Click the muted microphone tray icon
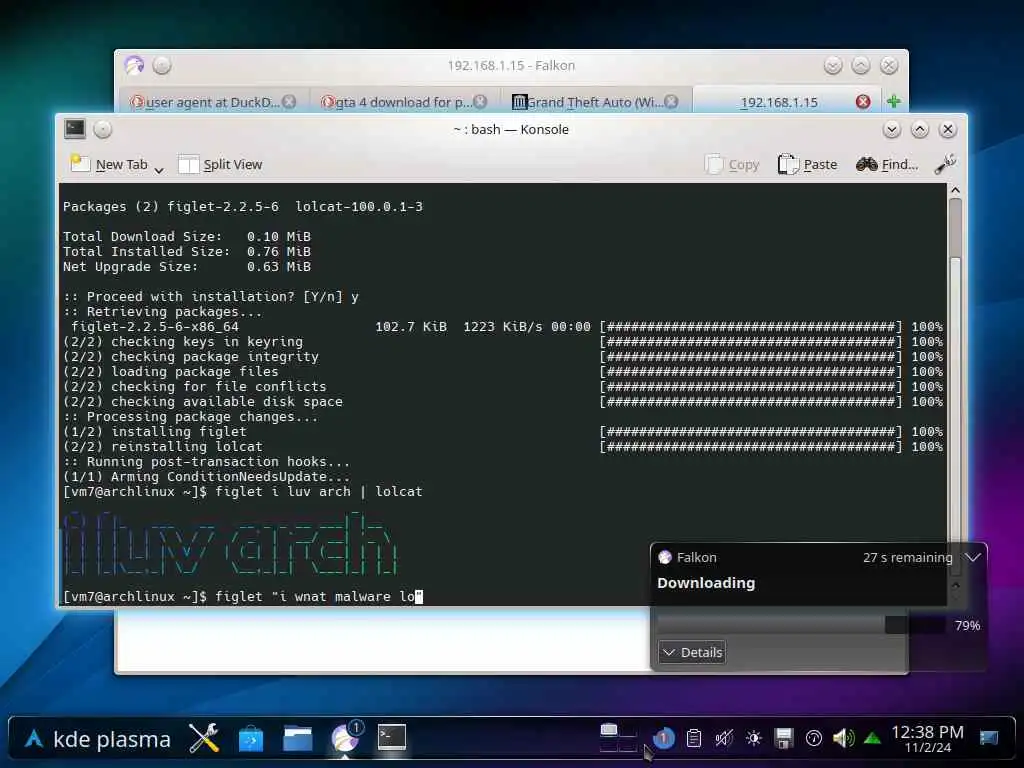This screenshot has height=768, width=1024. 724,739
